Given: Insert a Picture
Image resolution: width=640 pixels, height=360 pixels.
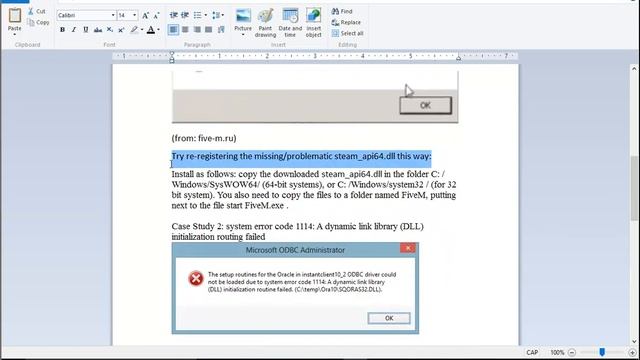Looking at the screenshot, I should pyautogui.click(x=243, y=20).
